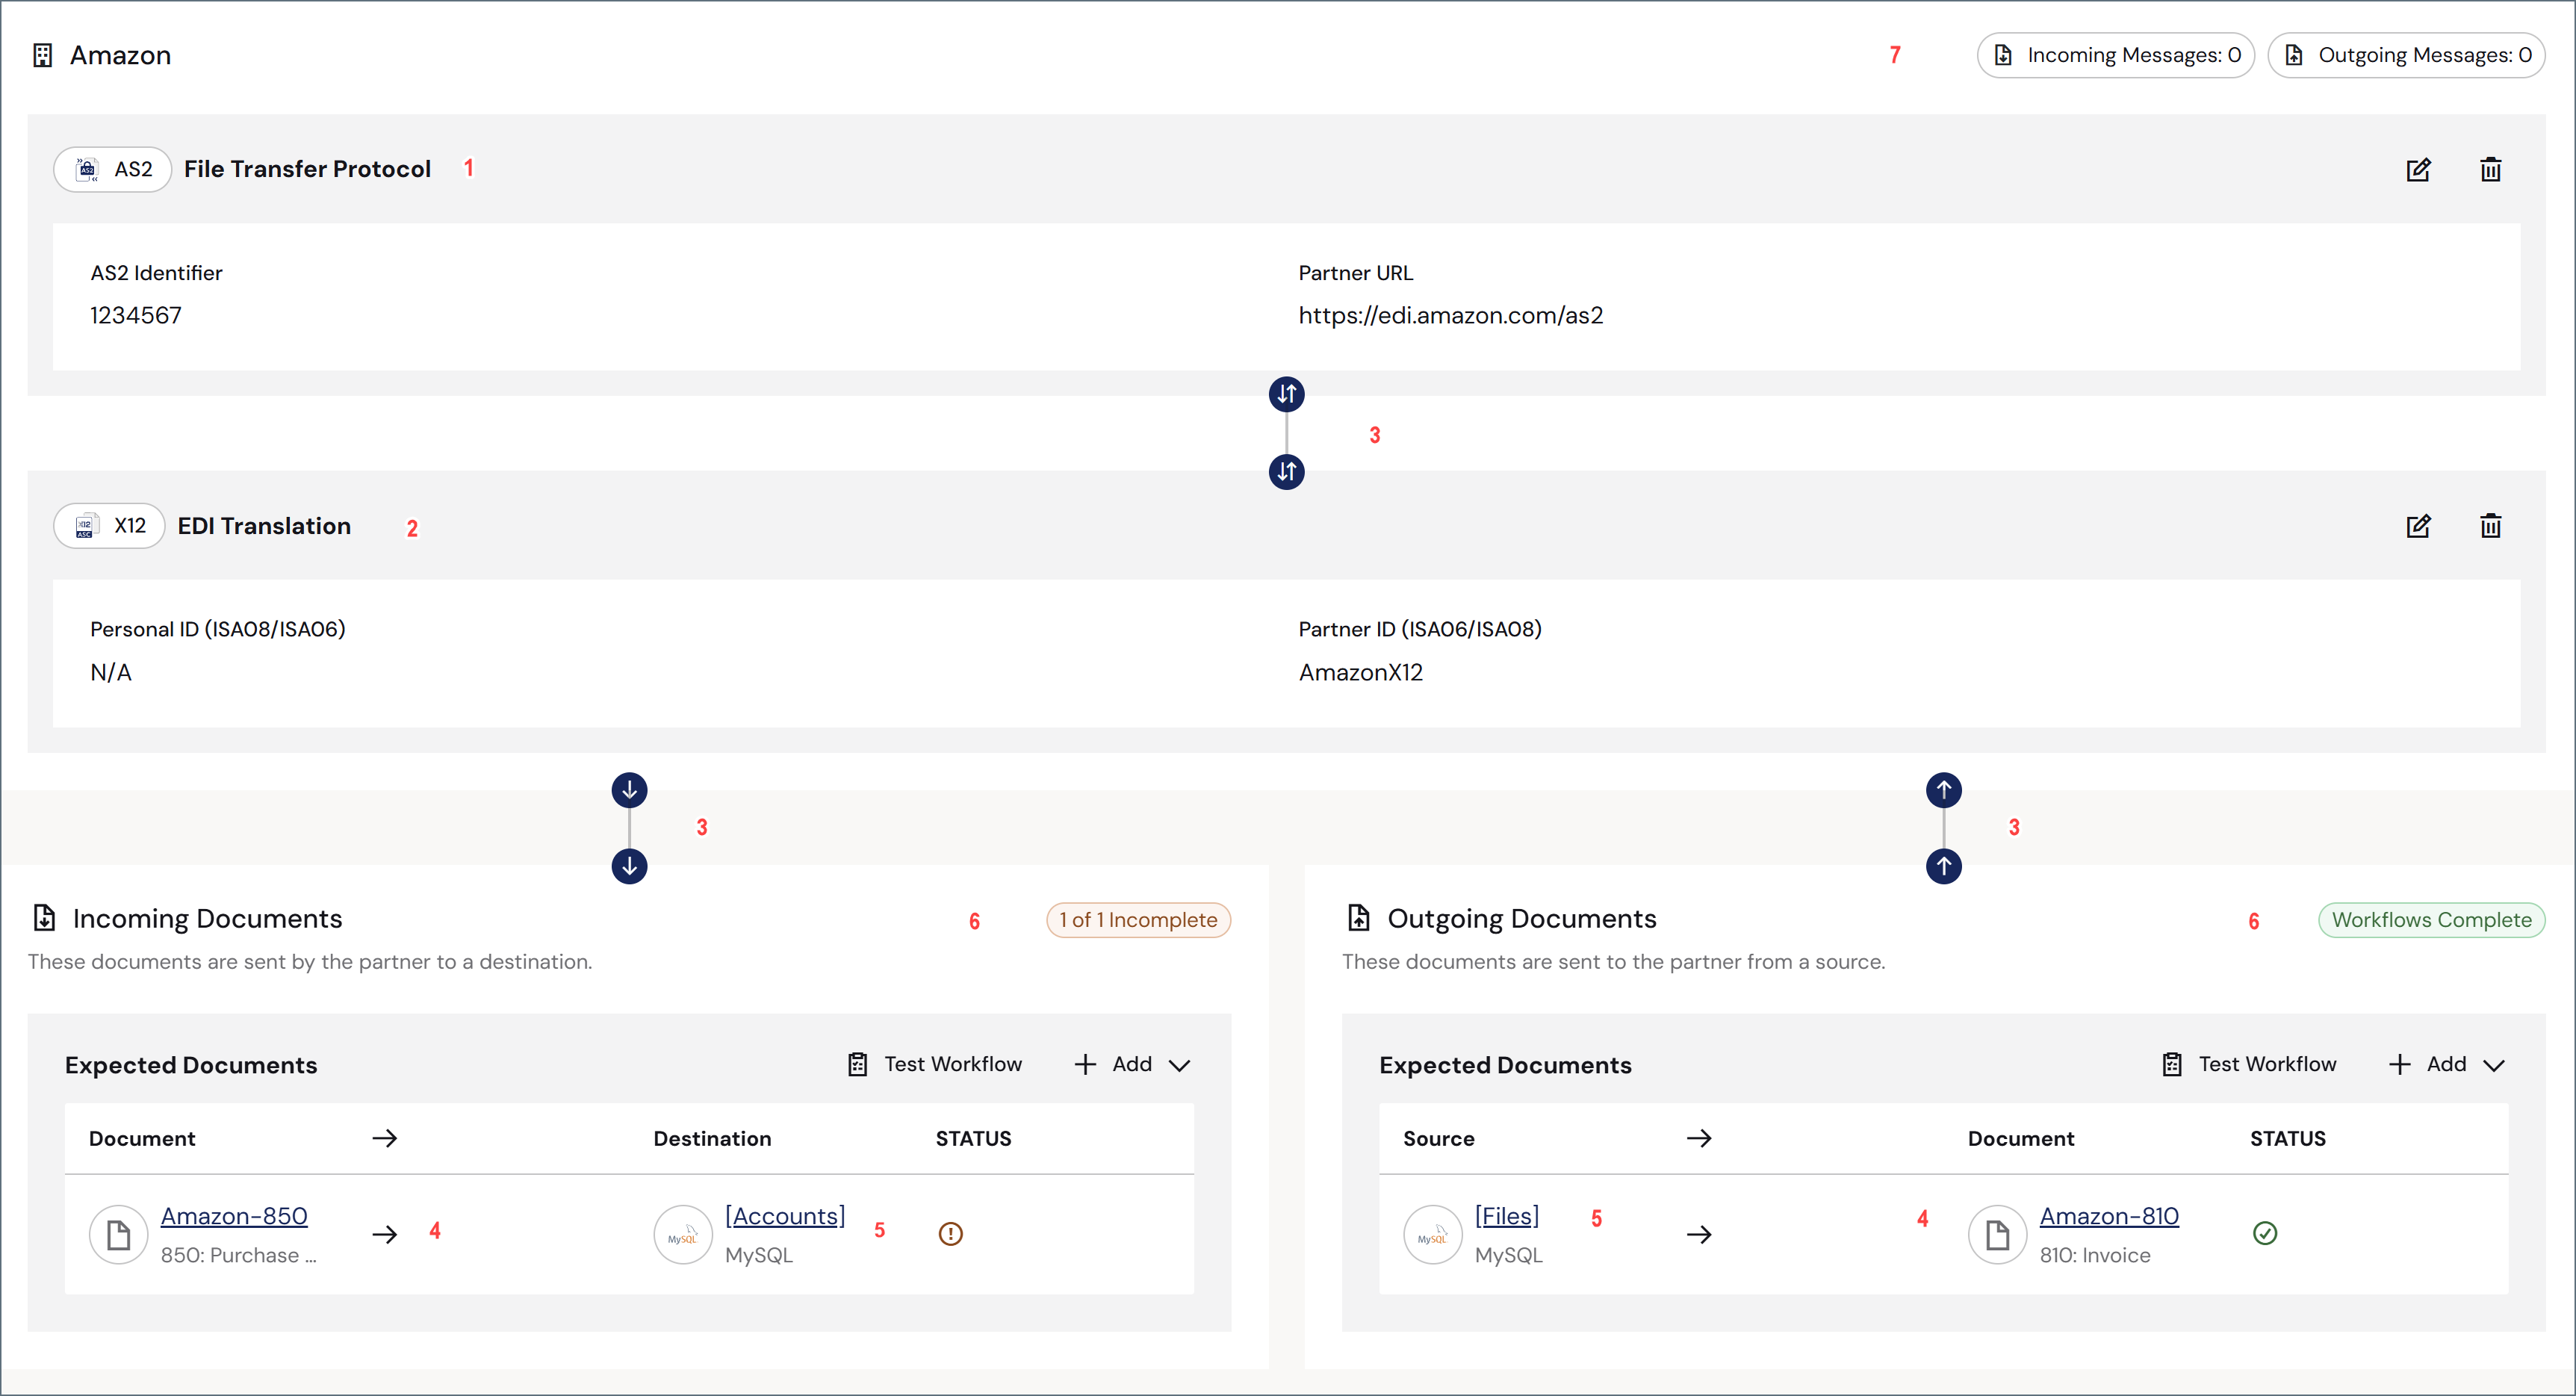Edit the AS2 File Transfer Protocol section
2576x1396 pixels.
2418,169
